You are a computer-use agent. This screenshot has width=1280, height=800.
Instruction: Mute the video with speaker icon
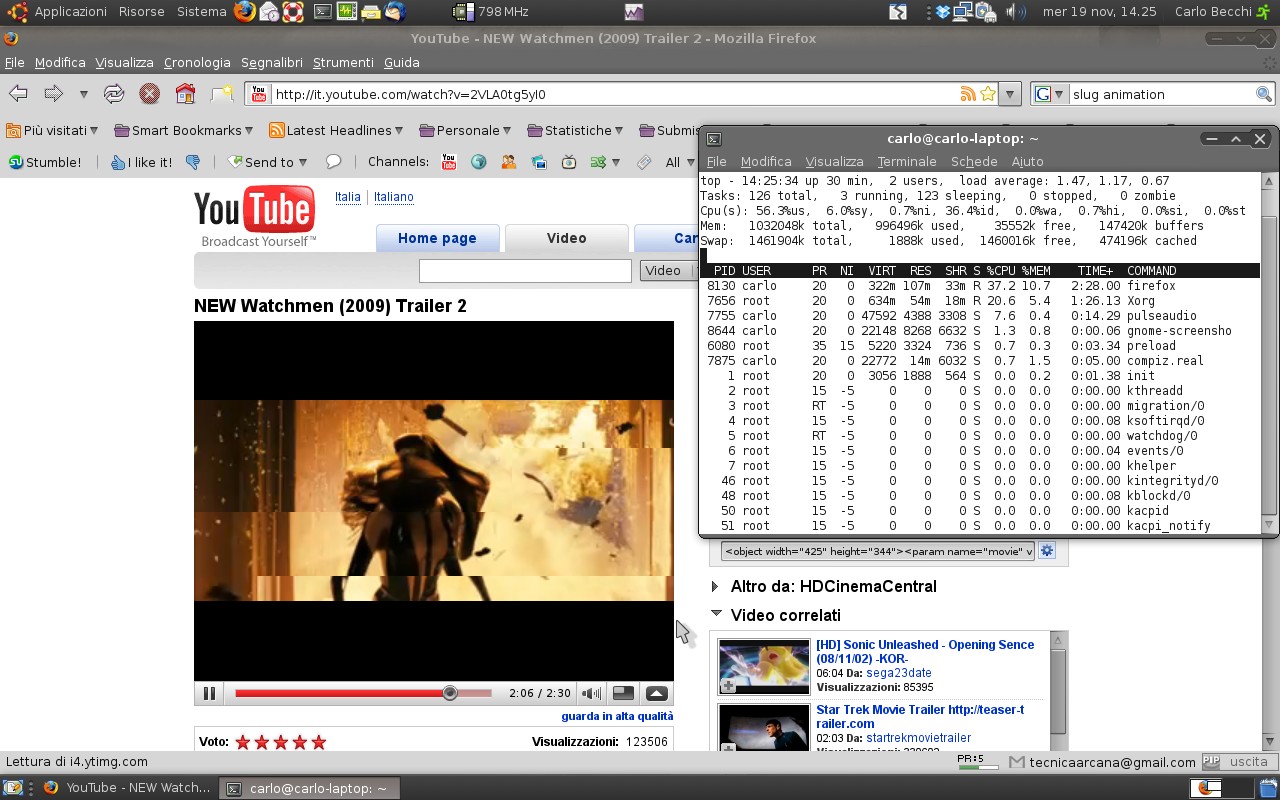[x=592, y=693]
